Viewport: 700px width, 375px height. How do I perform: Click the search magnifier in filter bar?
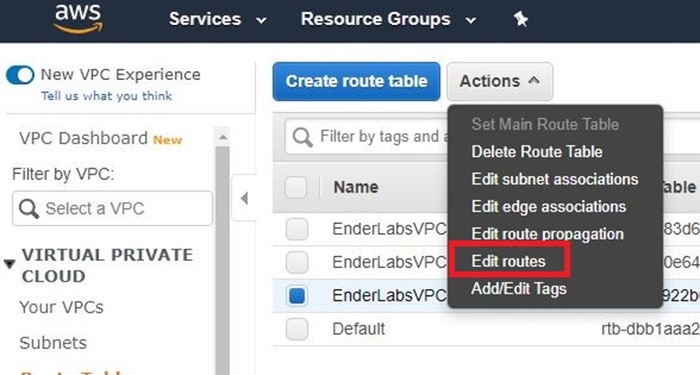tap(302, 137)
